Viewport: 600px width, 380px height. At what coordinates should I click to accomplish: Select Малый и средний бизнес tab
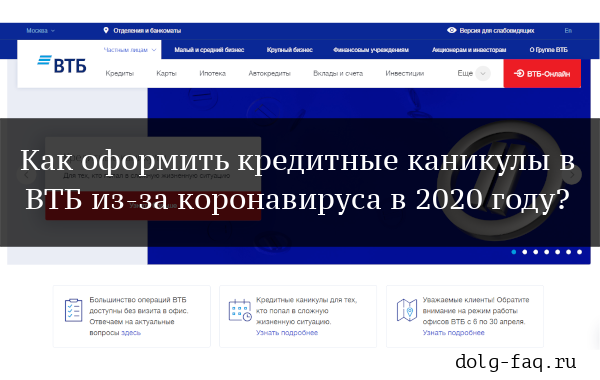point(209,50)
